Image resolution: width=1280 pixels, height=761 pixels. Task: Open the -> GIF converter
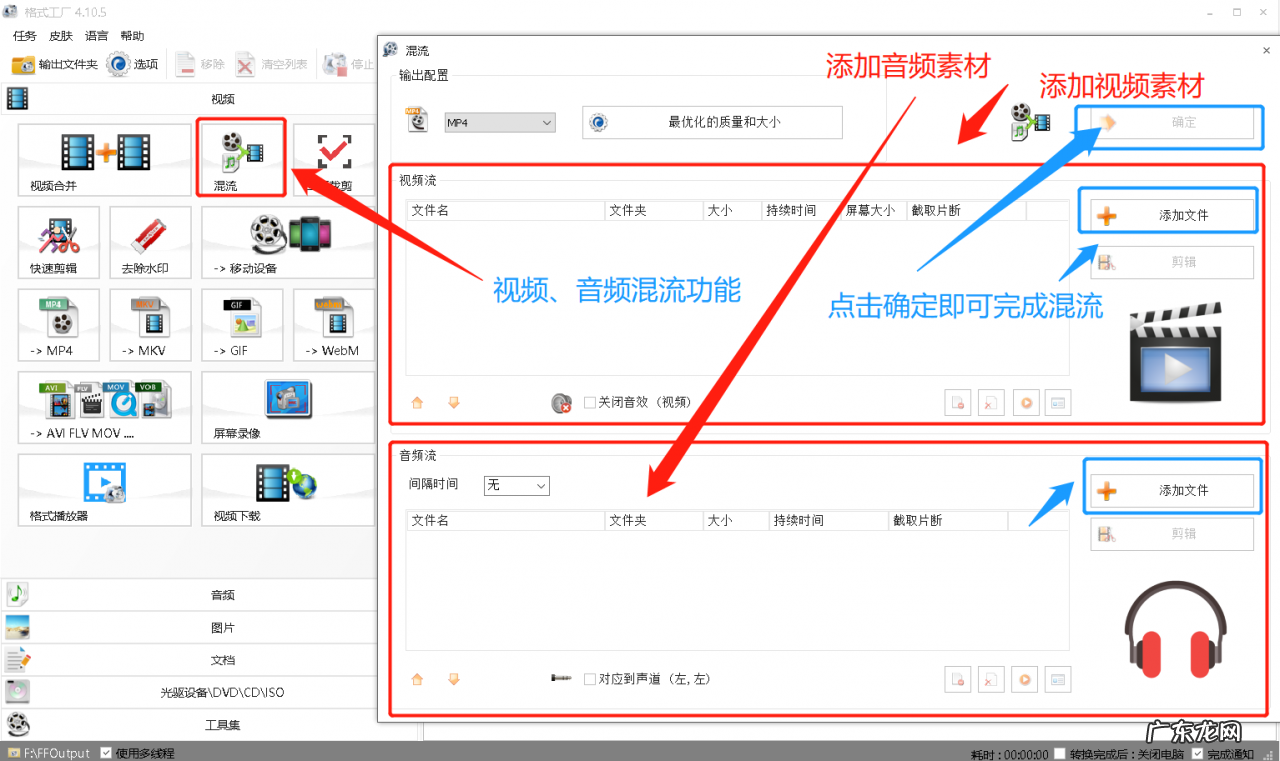(x=241, y=324)
